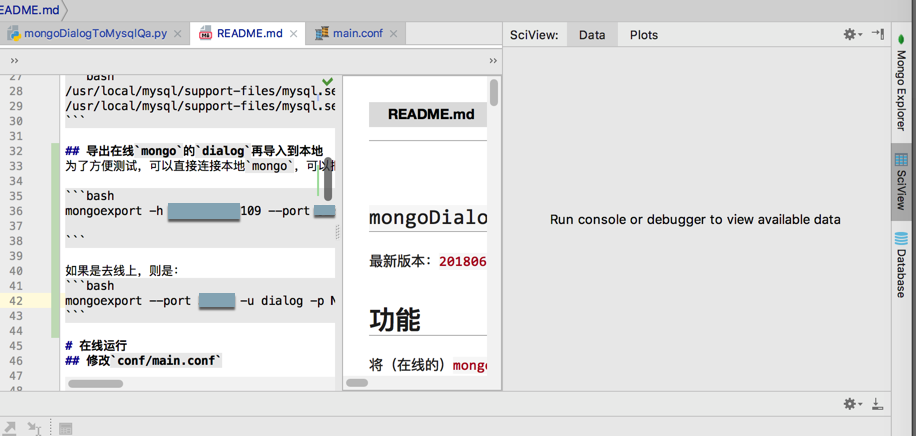Click the 'mongoexport --port' line in editor
This screenshot has width=916, height=436.
pos(200,301)
